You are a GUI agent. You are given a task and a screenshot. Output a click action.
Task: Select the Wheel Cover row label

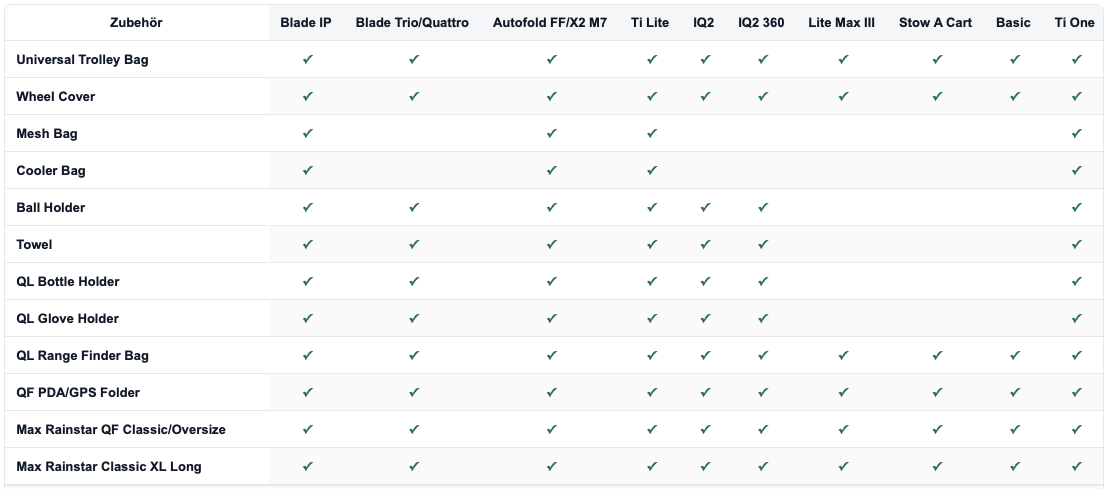click(x=55, y=96)
